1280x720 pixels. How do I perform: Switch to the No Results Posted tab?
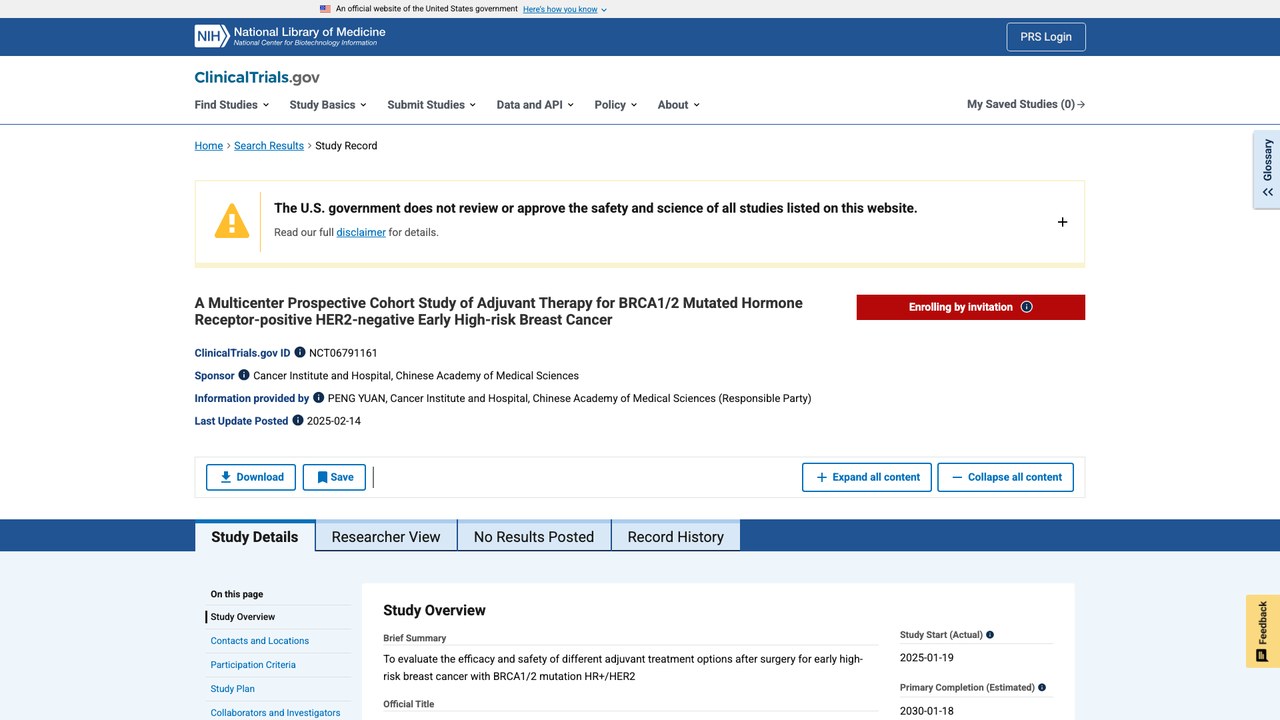pyautogui.click(x=534, y=536)
